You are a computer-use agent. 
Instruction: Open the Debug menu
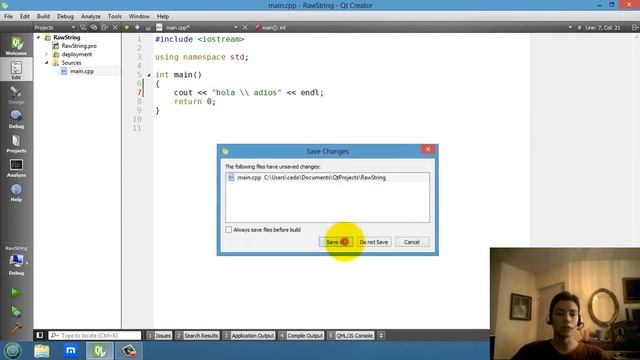click(65, 16)
